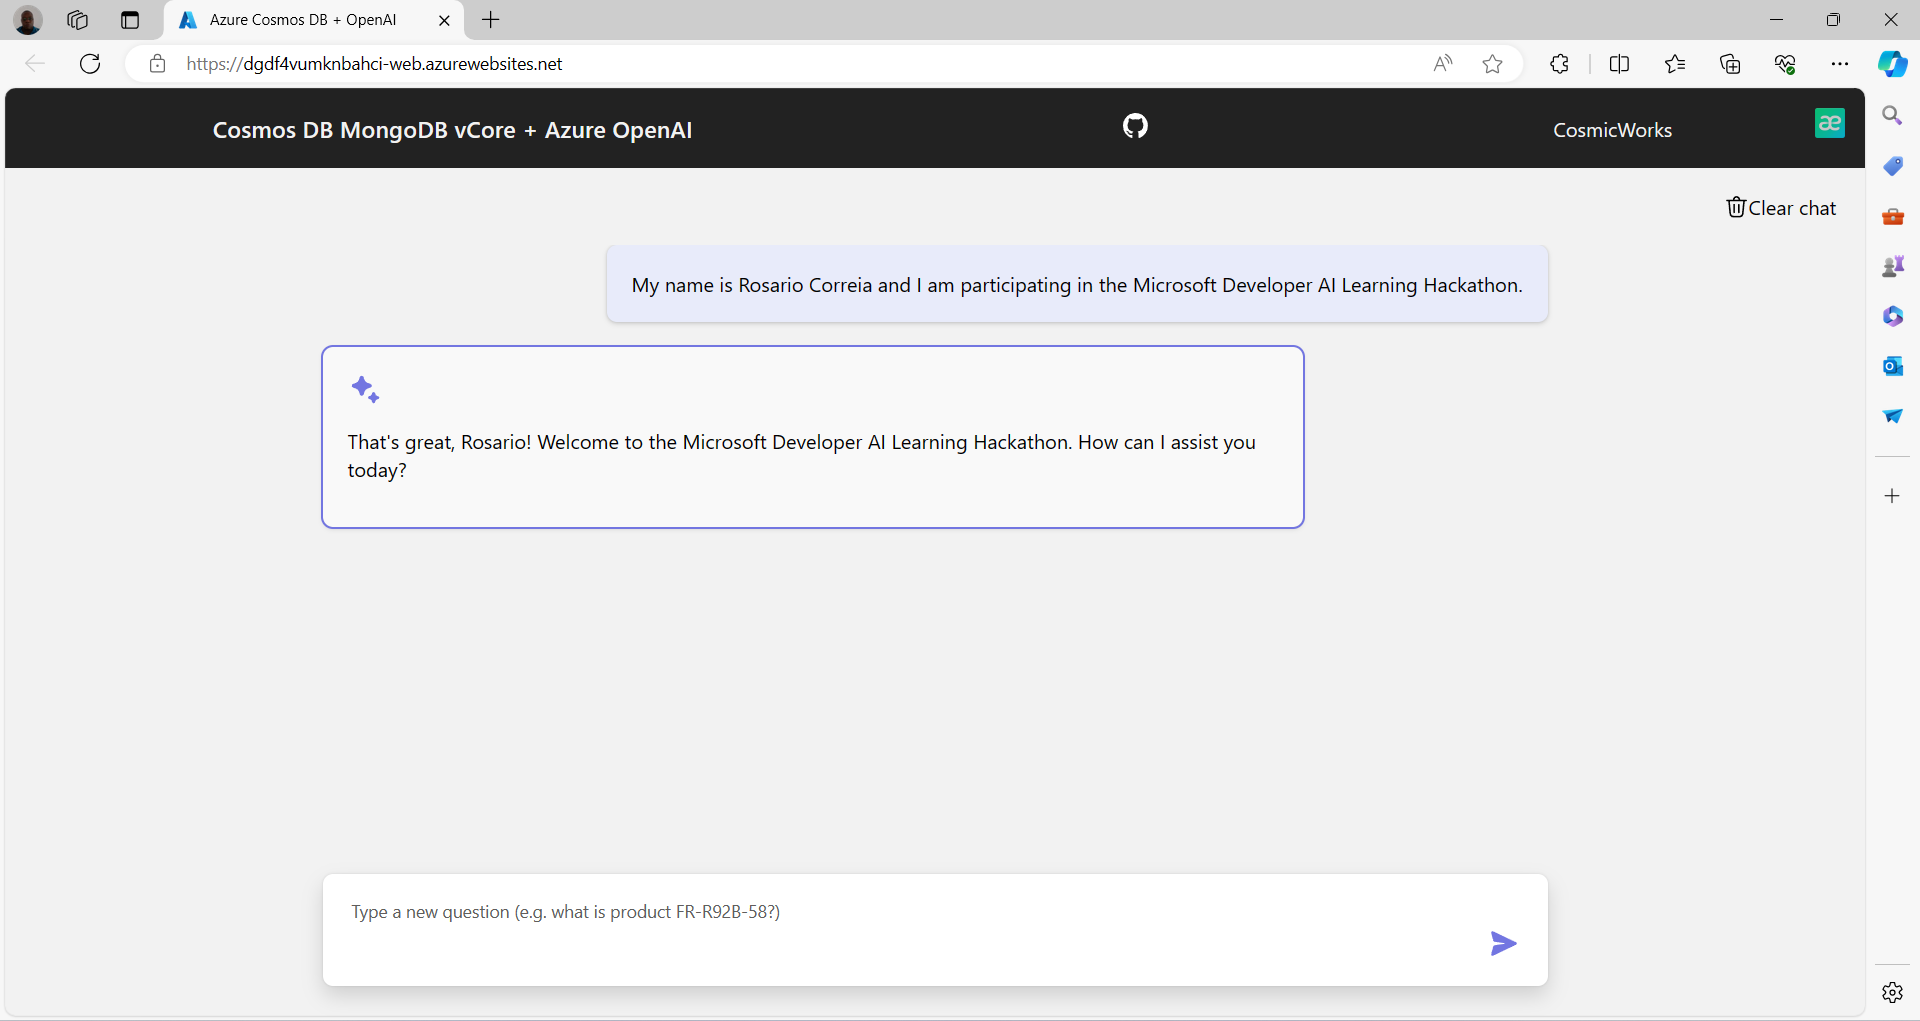Select the URL in the address bar
Image resolution: width=1920 pixels, height=1021 pixels.
[x=374, y=64]
